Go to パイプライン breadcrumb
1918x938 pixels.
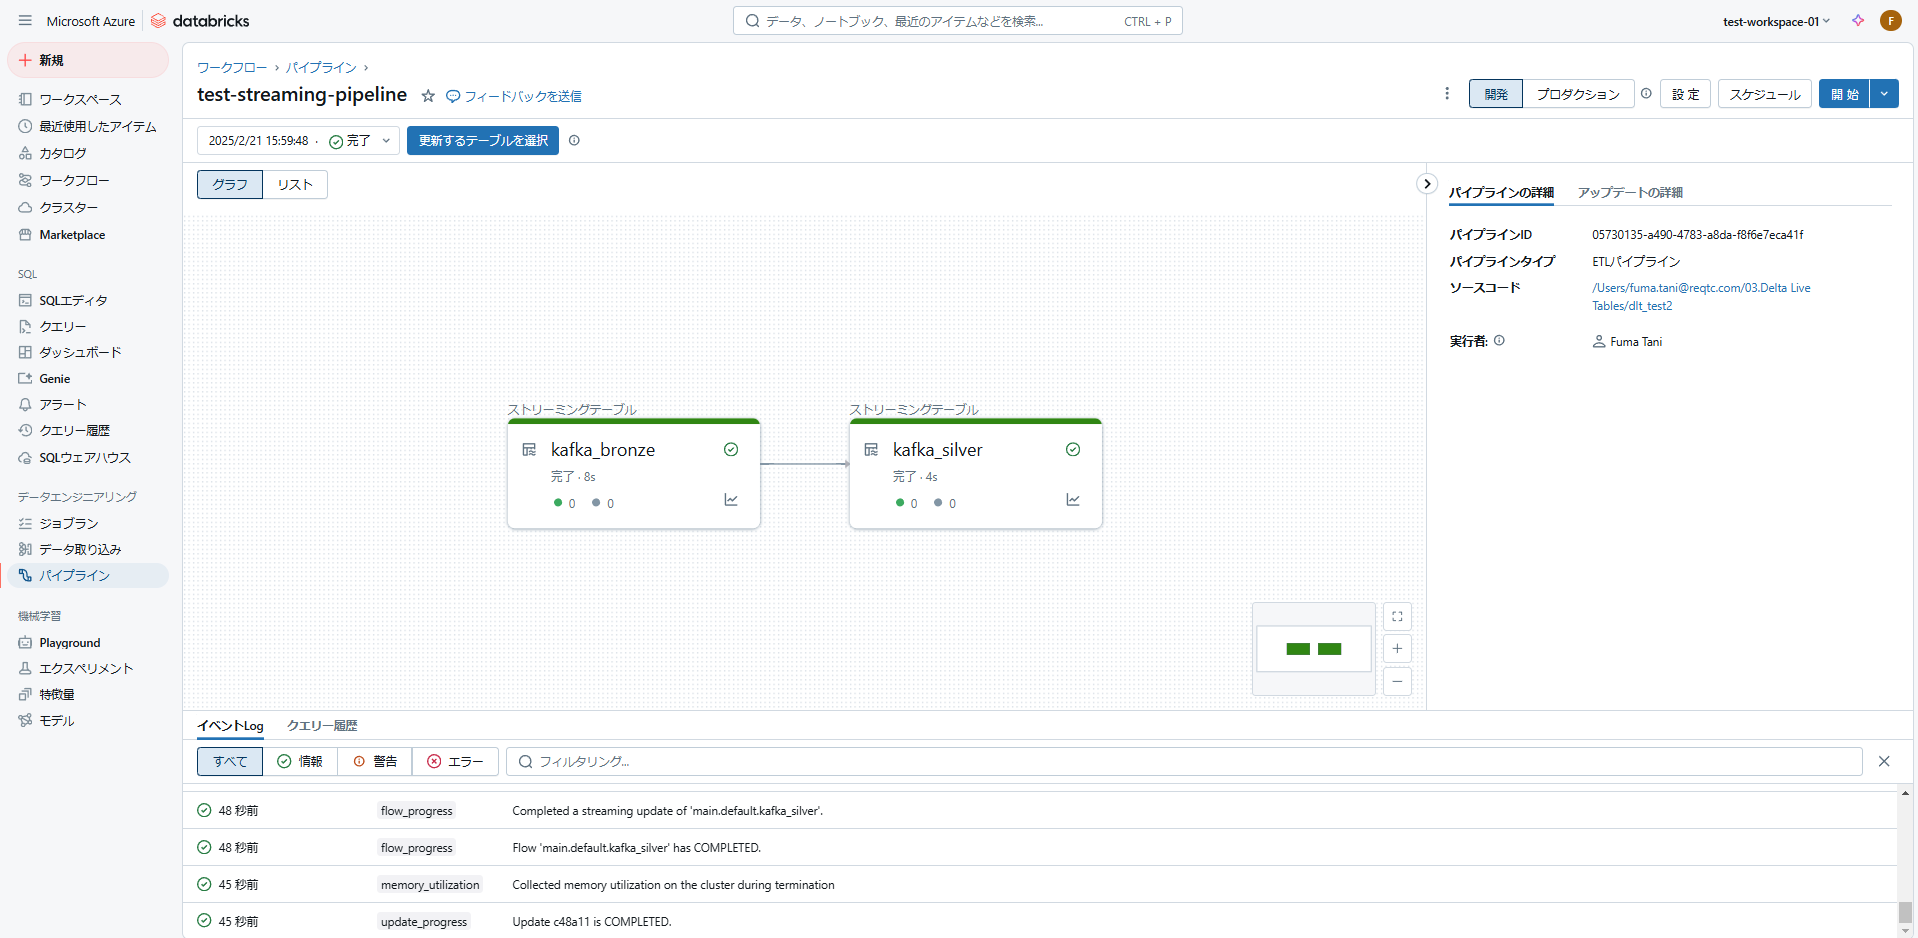321,67
